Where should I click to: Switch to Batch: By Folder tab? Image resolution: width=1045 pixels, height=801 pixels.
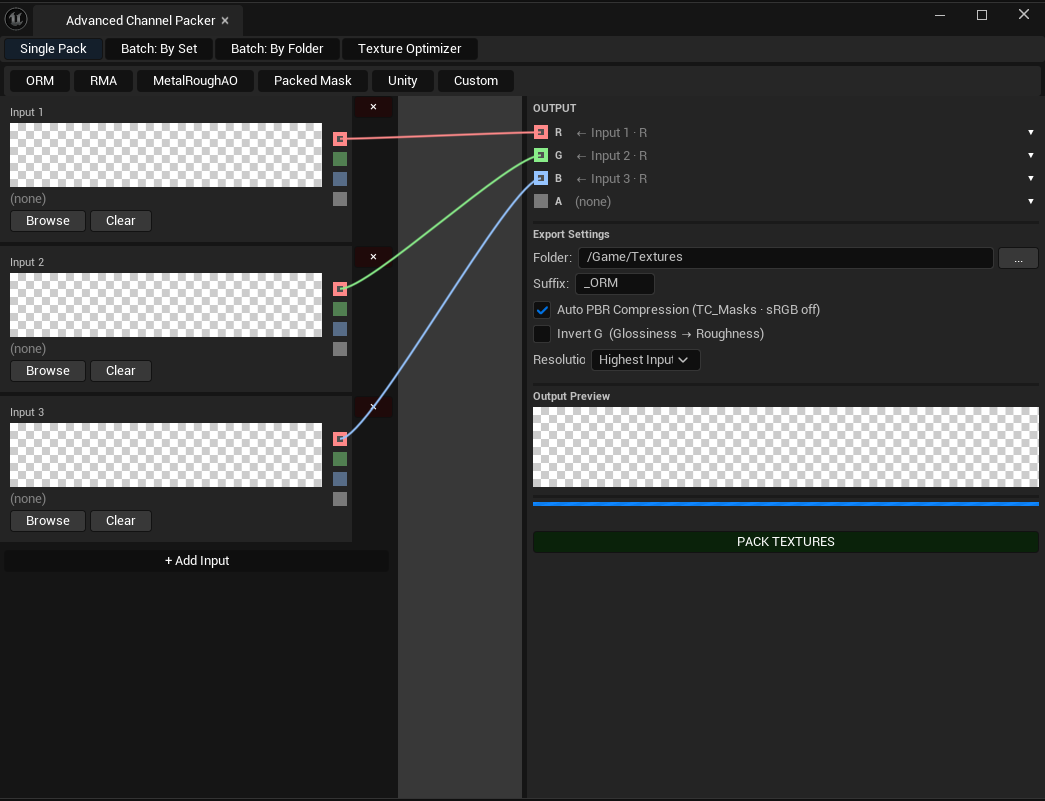pyautogui.click(x=277, y=49)
